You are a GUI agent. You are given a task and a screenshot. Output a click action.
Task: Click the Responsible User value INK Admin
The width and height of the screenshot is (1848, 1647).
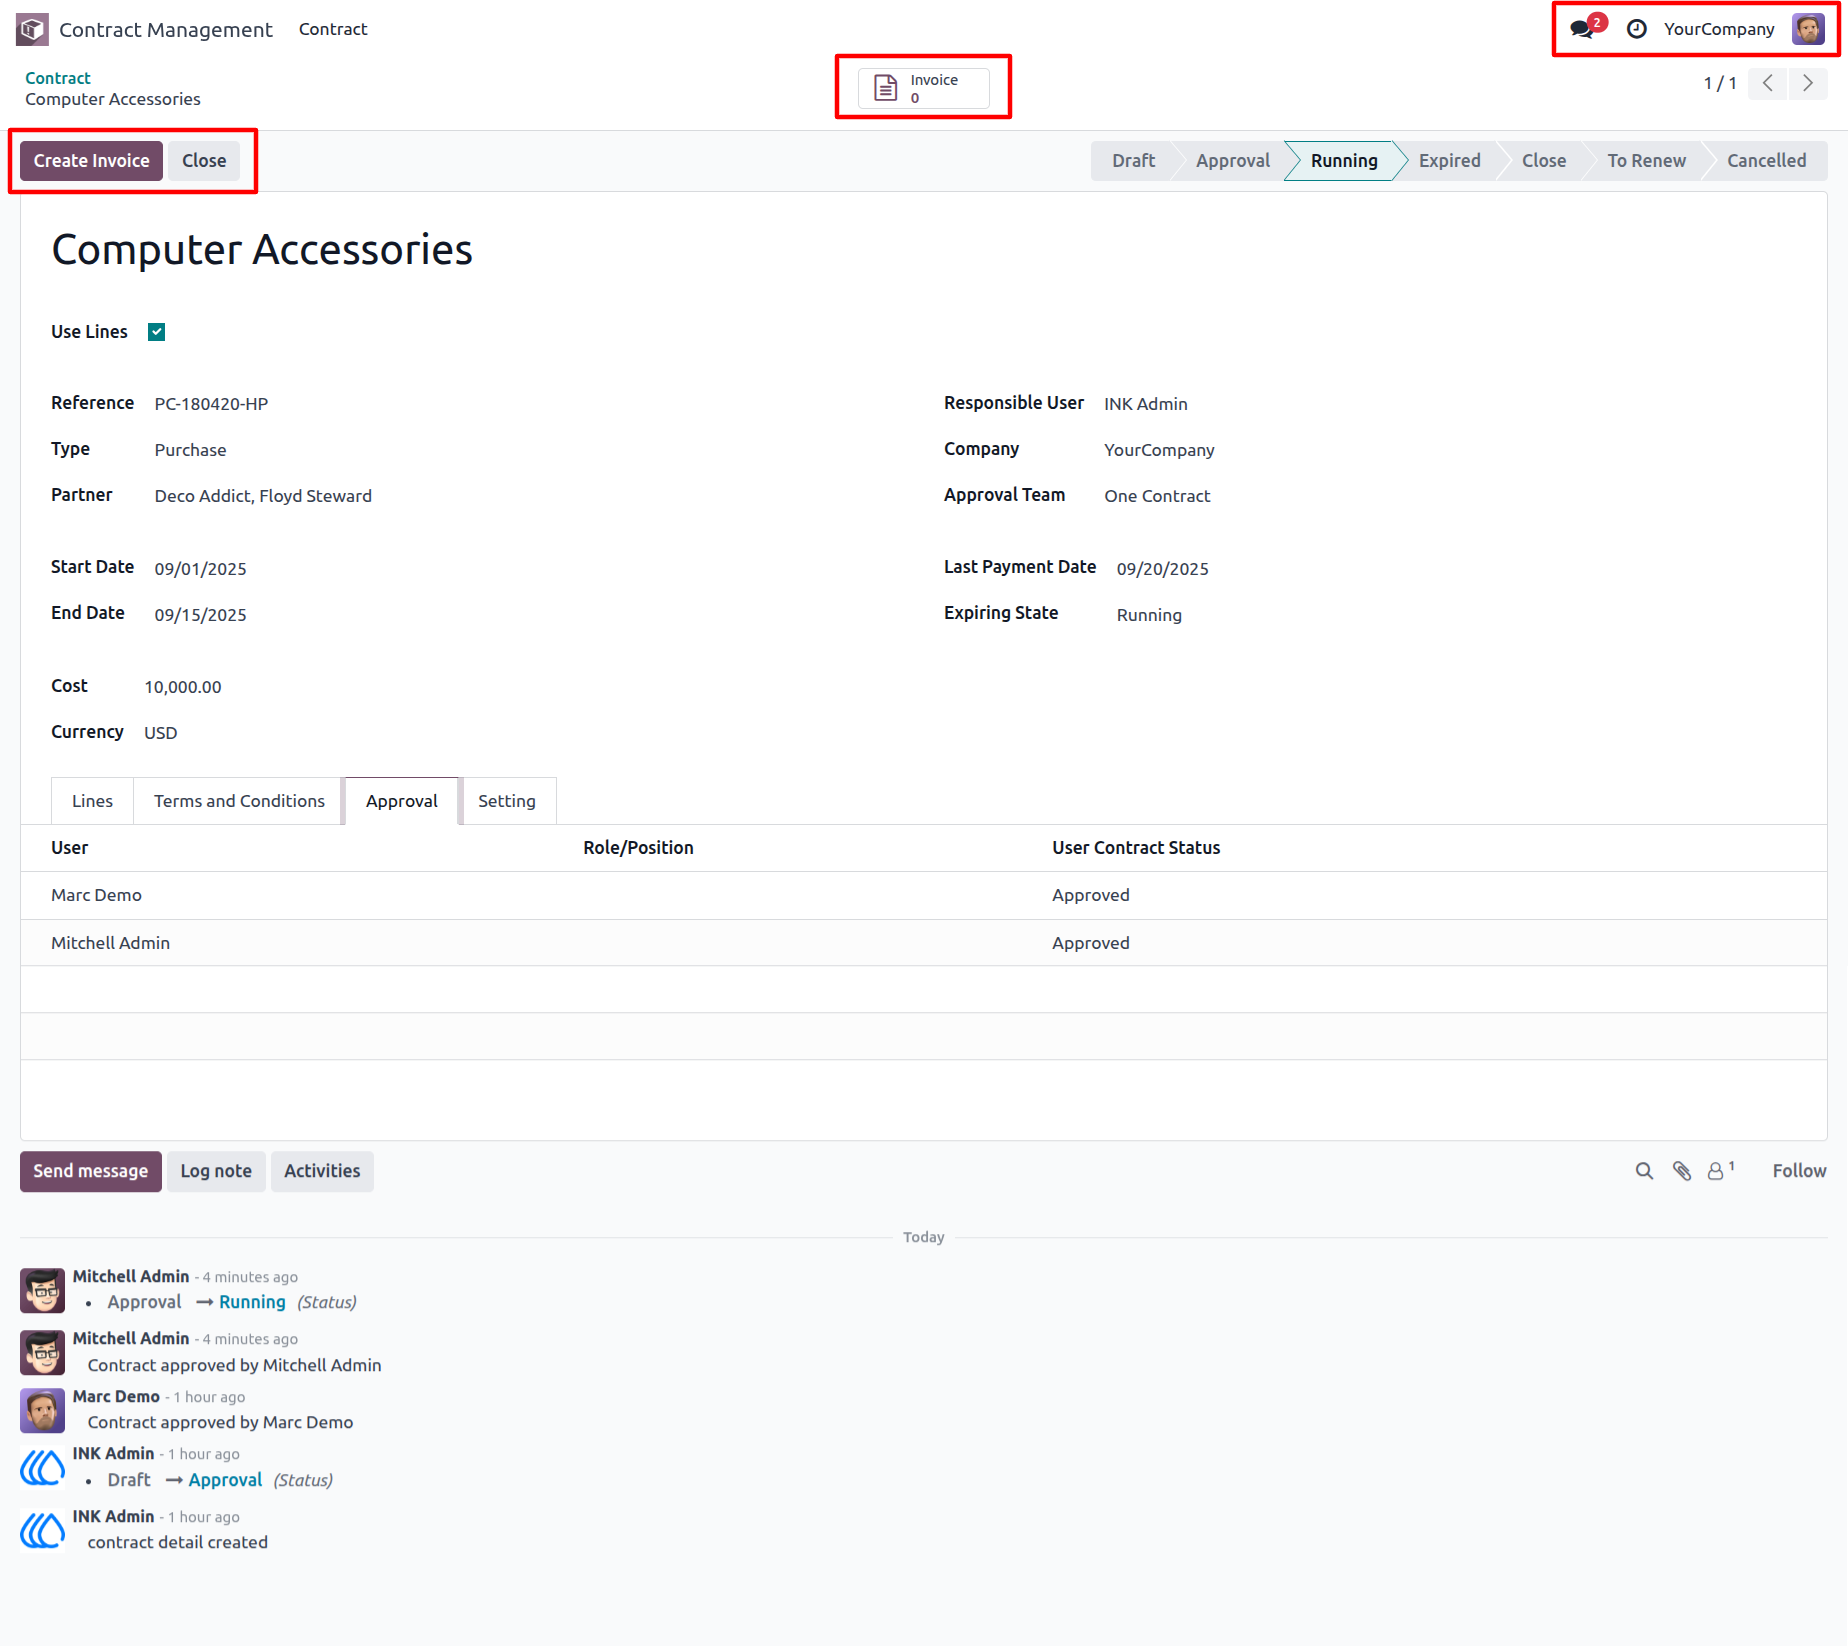1146,404
